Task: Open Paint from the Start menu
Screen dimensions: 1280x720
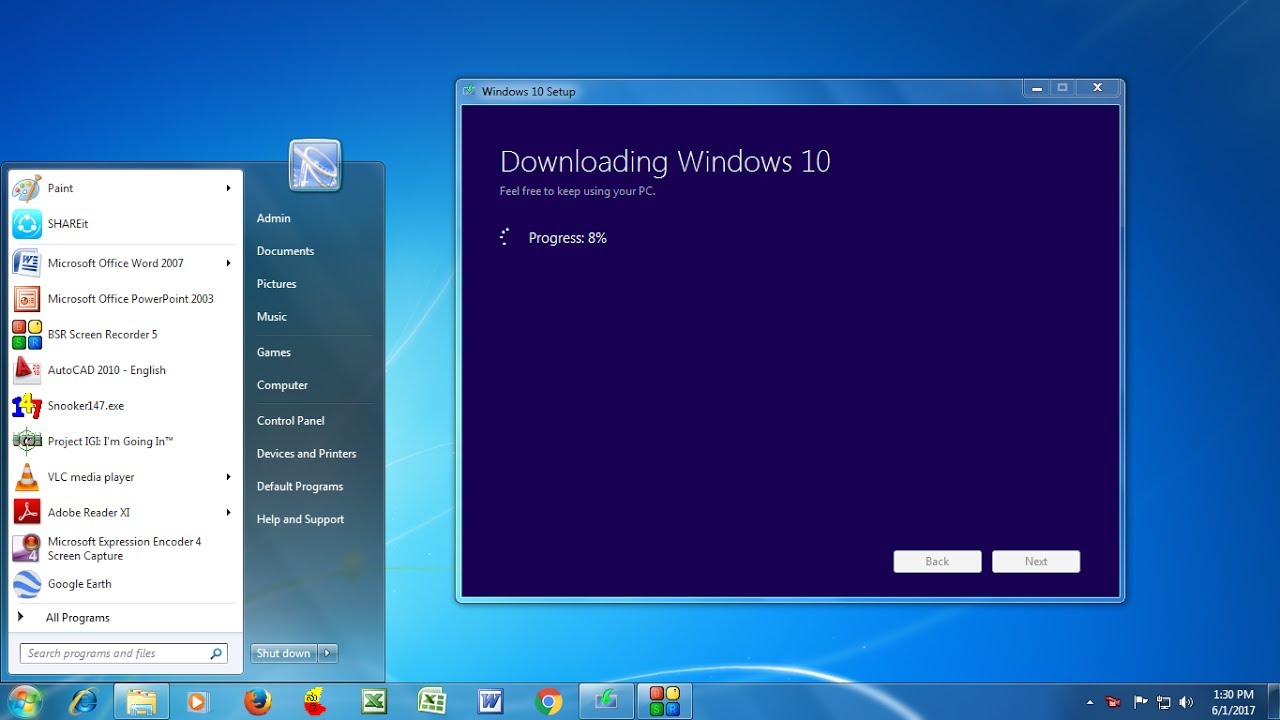Action: [60, 188]
